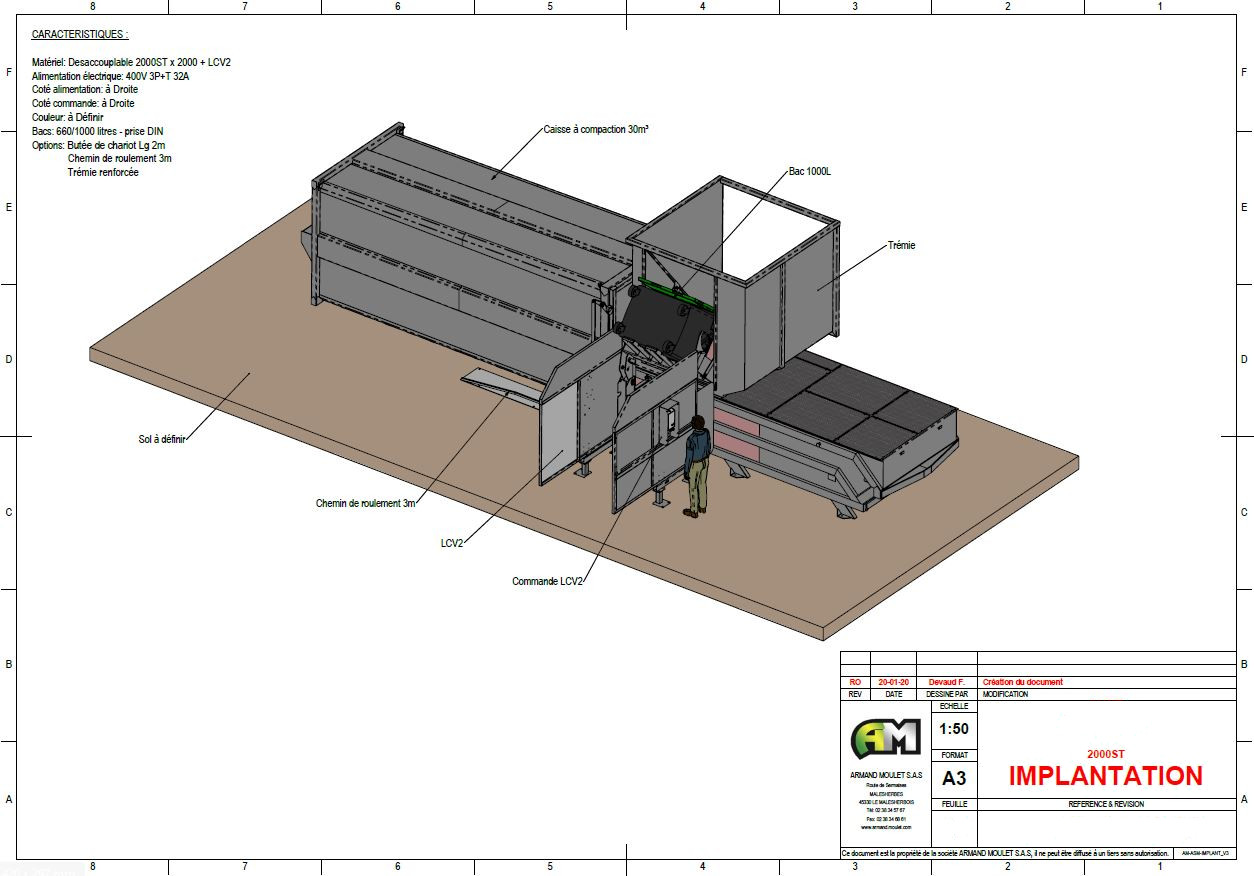Click the A3 format cell
The image size is (1254, 876).
954,778
